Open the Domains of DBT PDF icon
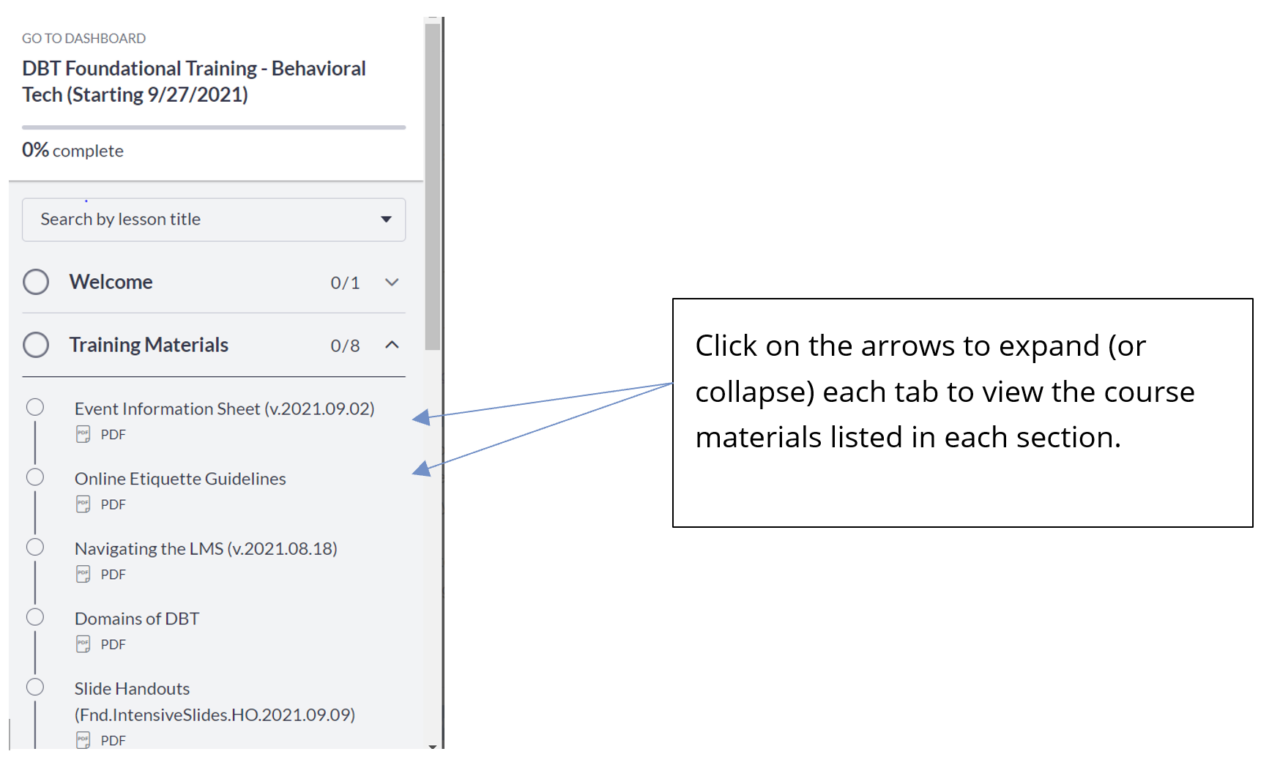The height and width of the screenshot is (765, 1280). (x=85, y=644)
